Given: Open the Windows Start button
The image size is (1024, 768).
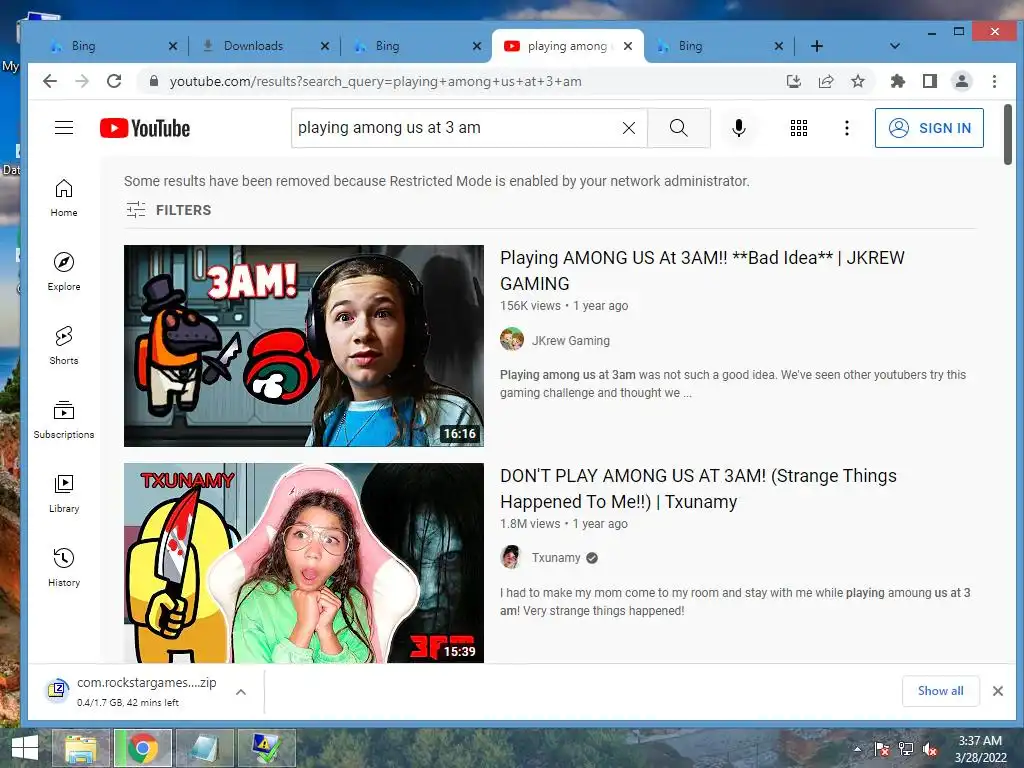Looking at the screenshot, I should 25,748.
